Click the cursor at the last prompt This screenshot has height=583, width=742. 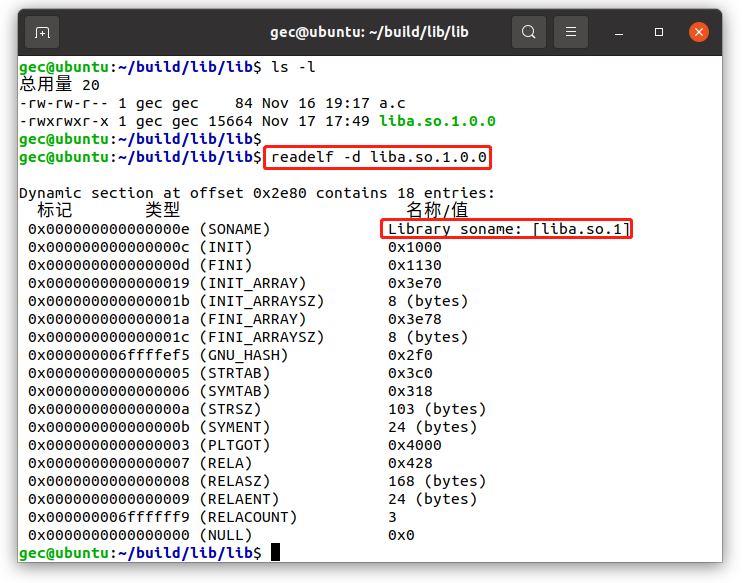coord(275,552)
